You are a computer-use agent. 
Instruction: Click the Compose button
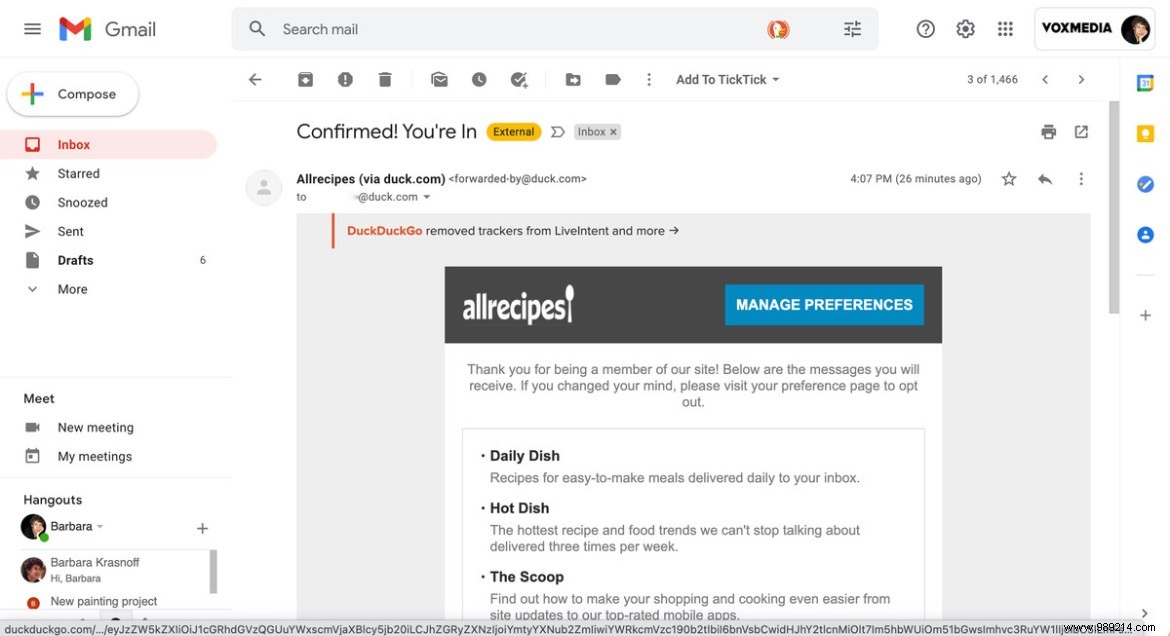pos(72,93)
